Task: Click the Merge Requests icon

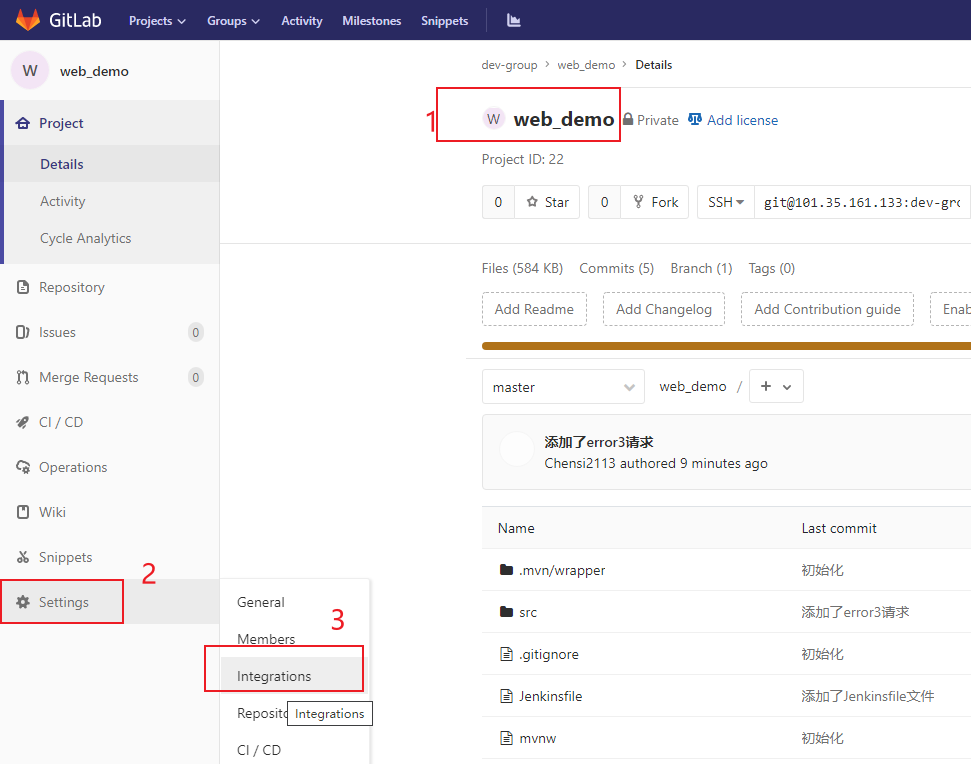Action: click(x=23, y=377)
